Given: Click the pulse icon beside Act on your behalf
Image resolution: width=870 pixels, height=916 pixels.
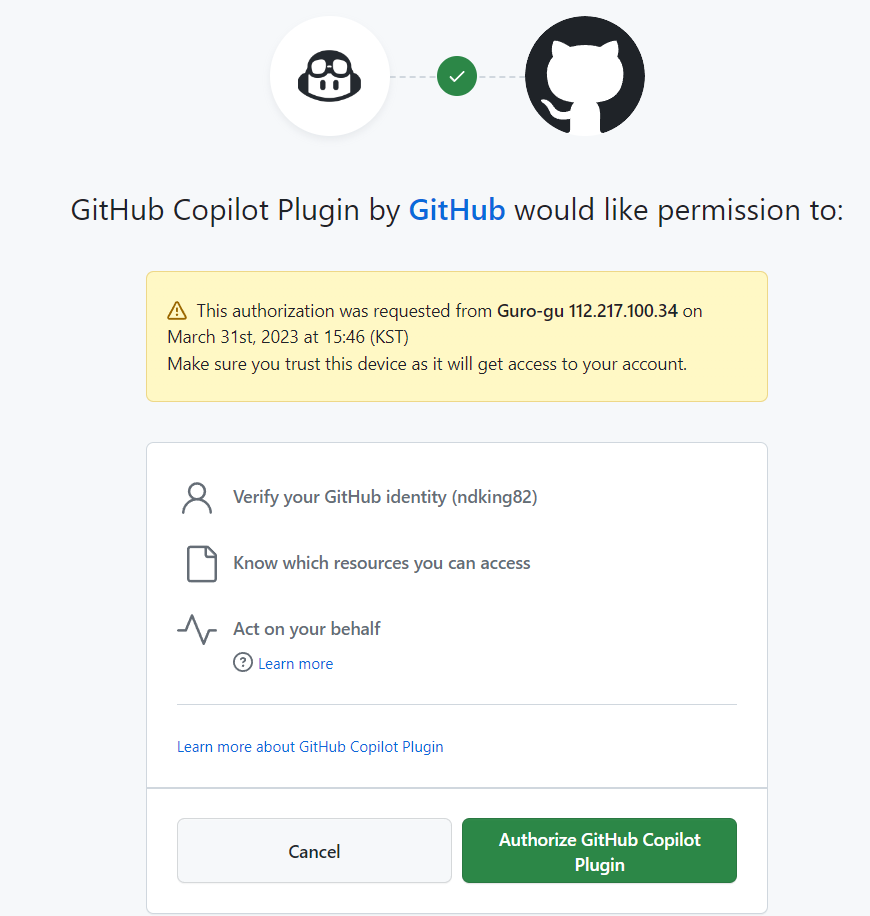Looking at the screenshot, I should 197,629.
